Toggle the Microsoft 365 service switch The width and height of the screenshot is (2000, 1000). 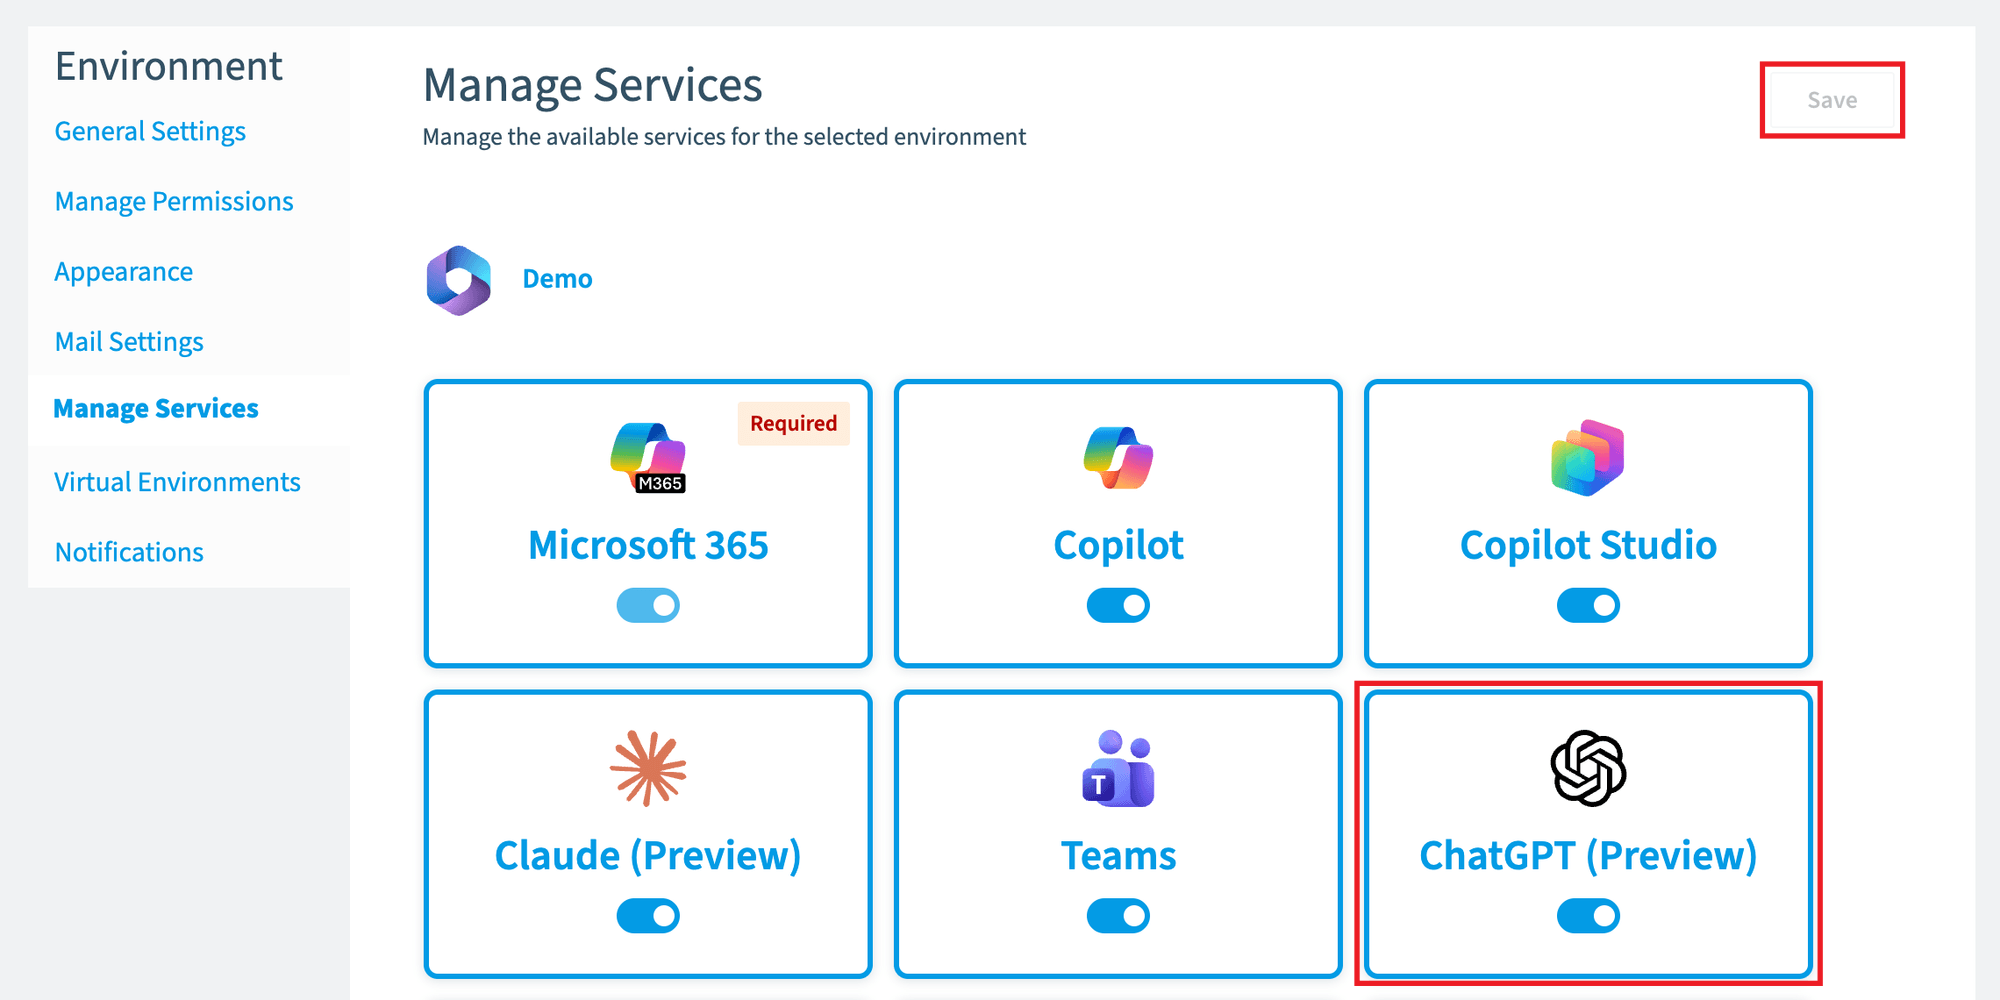tap(648, 605)
